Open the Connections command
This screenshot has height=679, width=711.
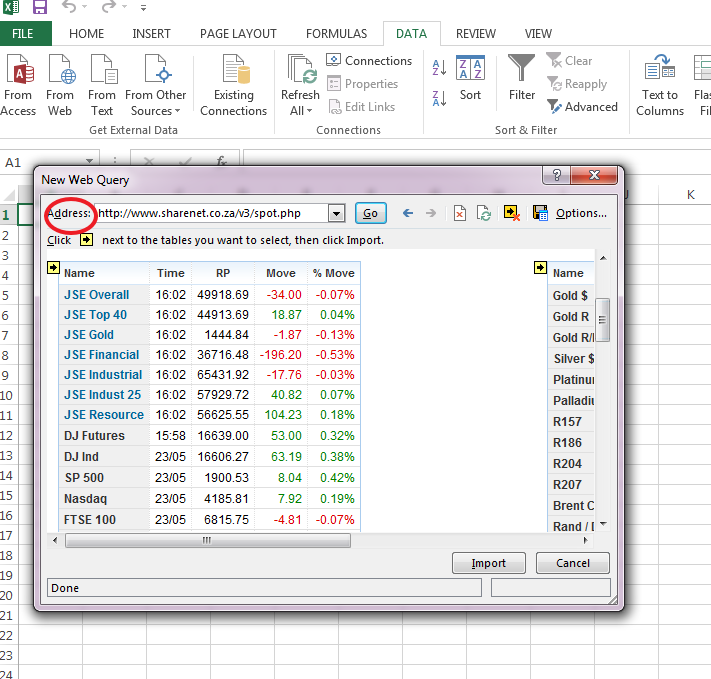(369, 60)
